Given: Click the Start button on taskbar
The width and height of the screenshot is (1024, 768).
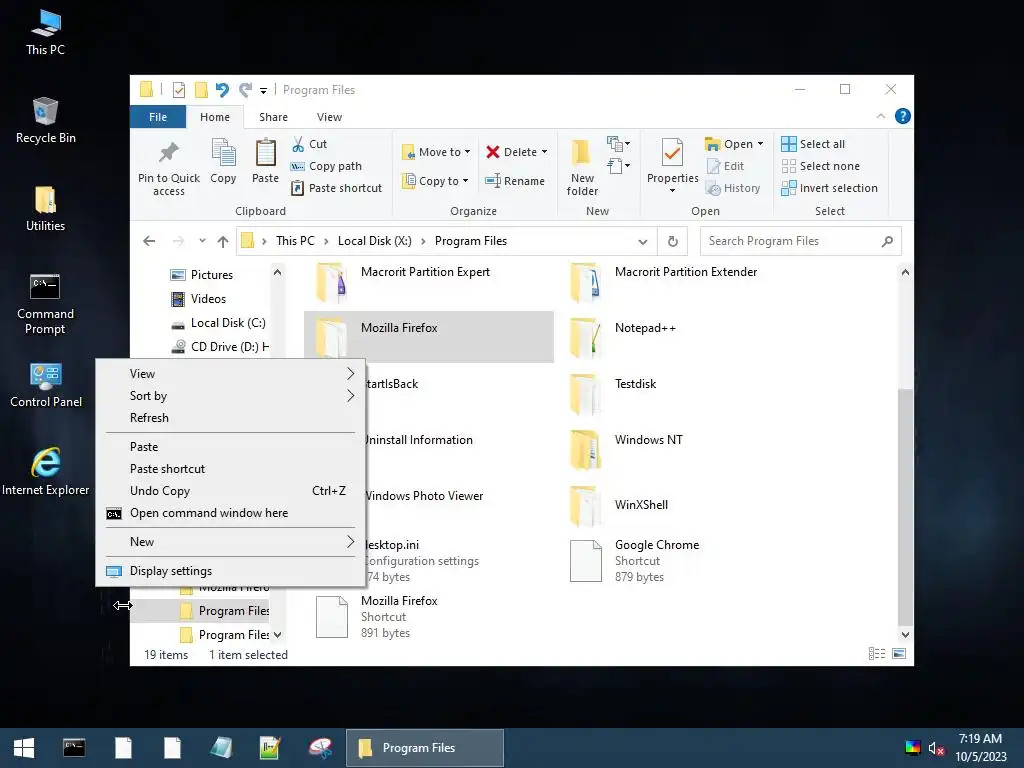Looking at the screenshot, I should click(24, 748).
